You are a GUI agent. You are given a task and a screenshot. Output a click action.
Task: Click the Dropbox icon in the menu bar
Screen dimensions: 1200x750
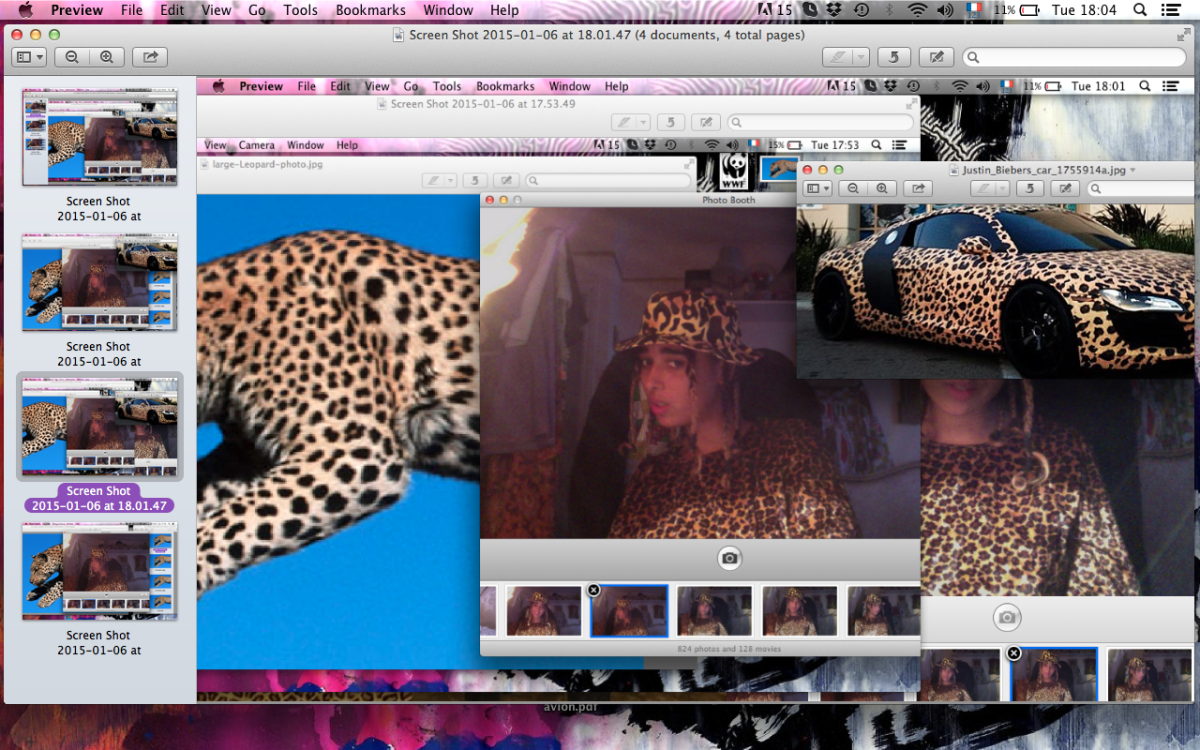point(835,10)
